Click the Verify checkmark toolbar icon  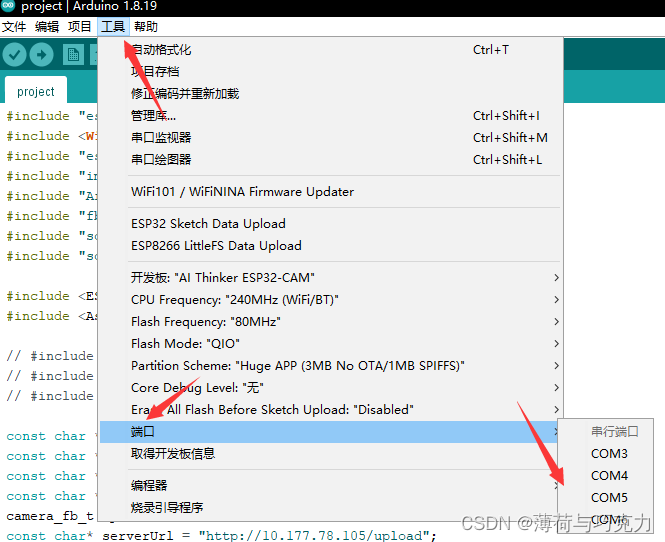click(14, 55)
